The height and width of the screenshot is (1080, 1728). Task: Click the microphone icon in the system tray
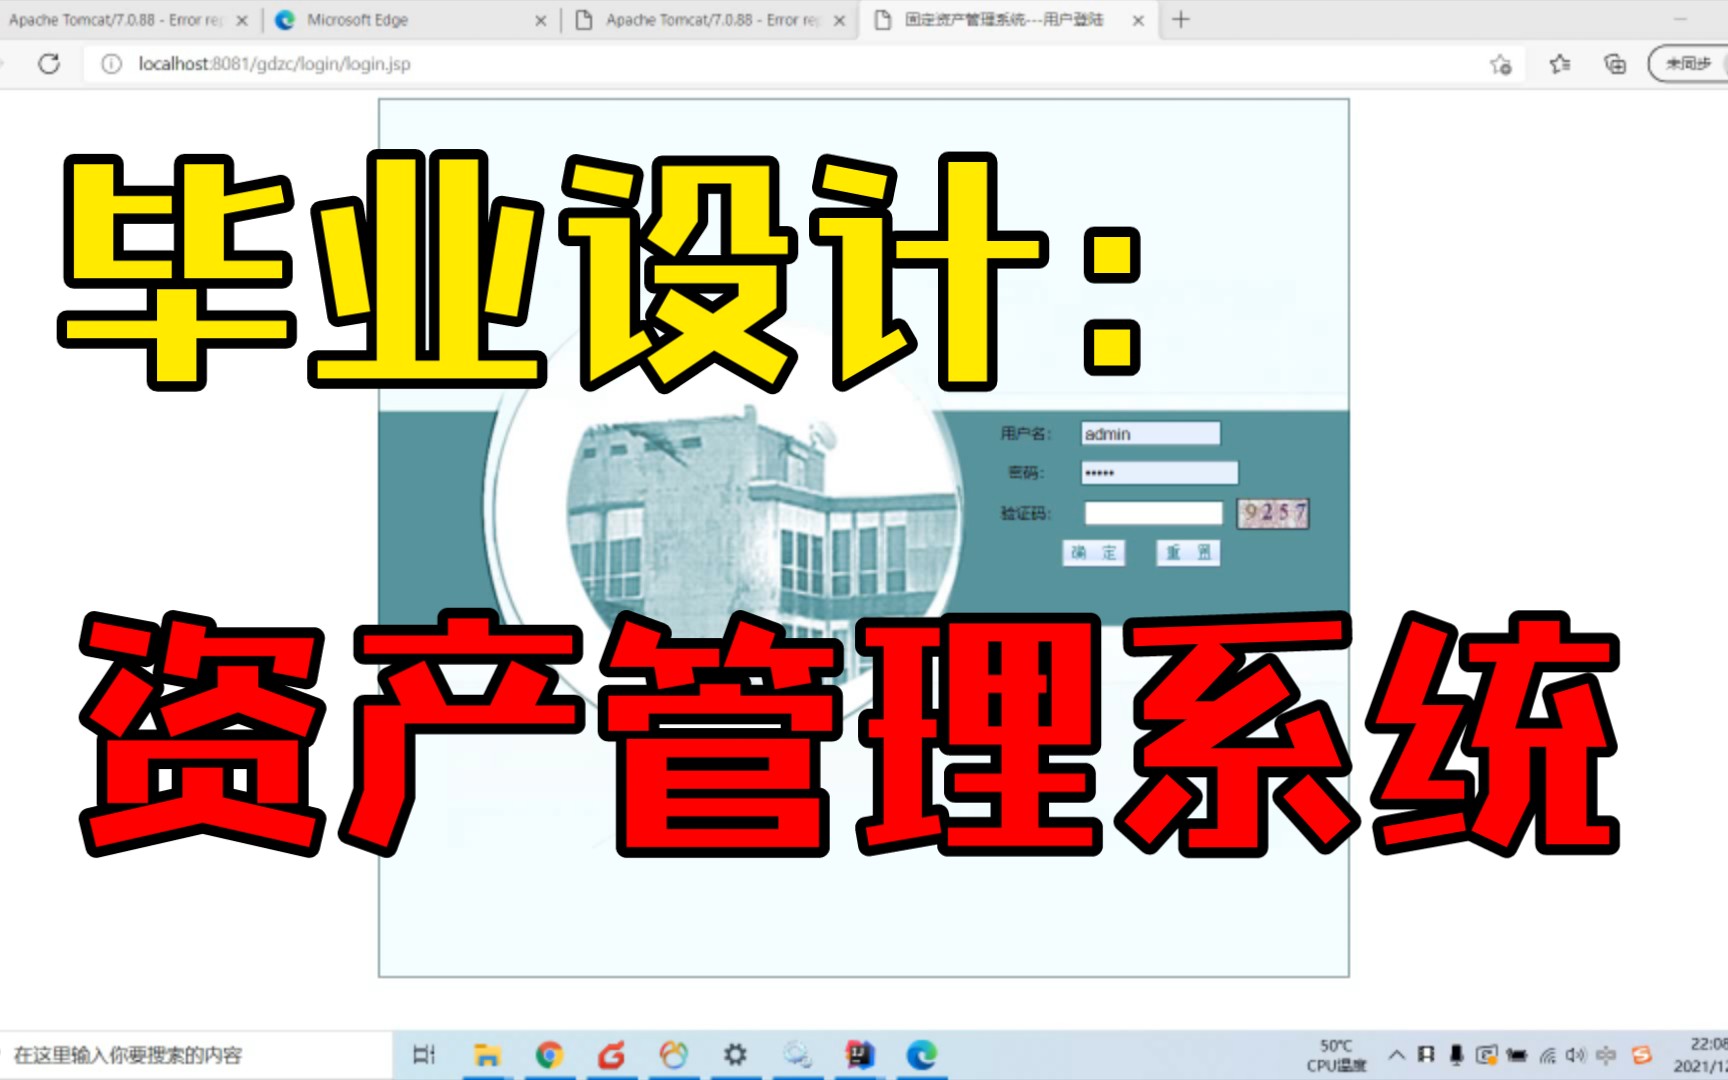tap(1456, 1054)
